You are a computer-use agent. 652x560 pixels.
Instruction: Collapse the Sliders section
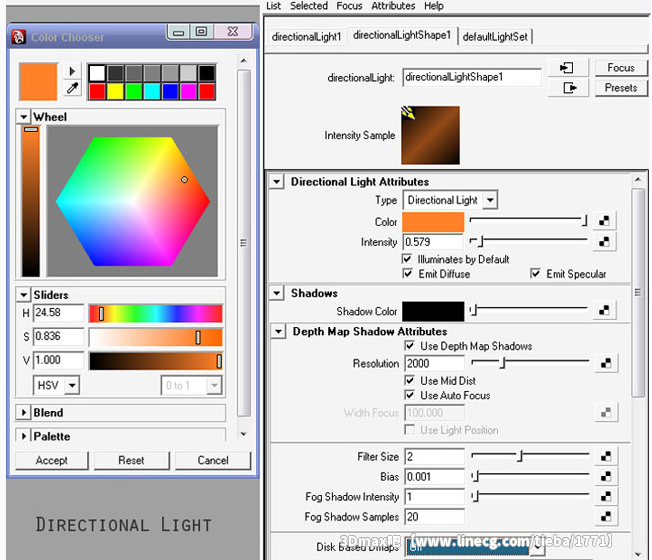(24, 295)
